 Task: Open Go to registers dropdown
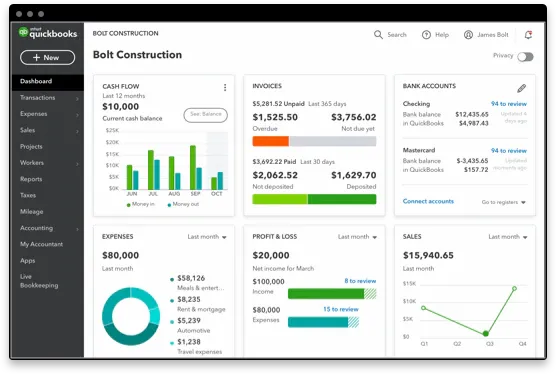point(504,202)
